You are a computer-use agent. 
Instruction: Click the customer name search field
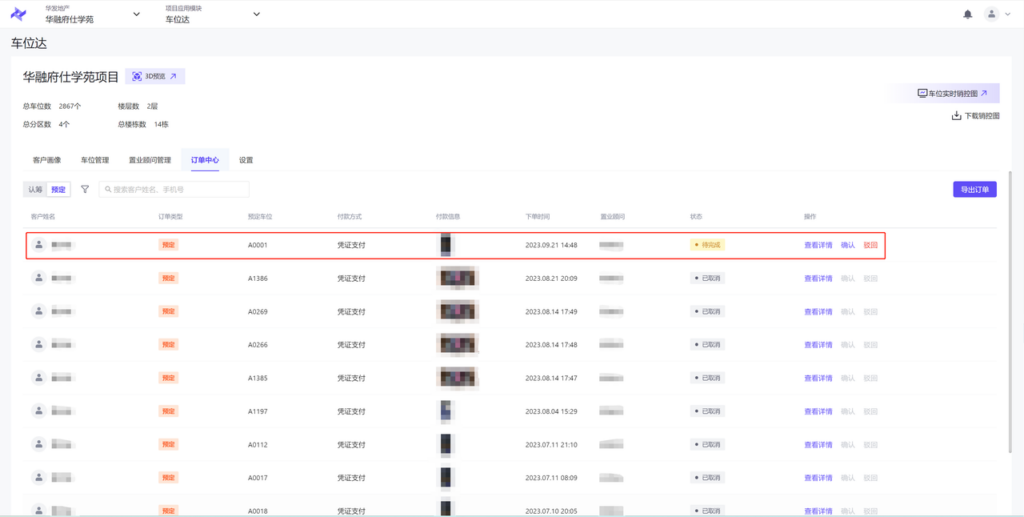[174, 189]
